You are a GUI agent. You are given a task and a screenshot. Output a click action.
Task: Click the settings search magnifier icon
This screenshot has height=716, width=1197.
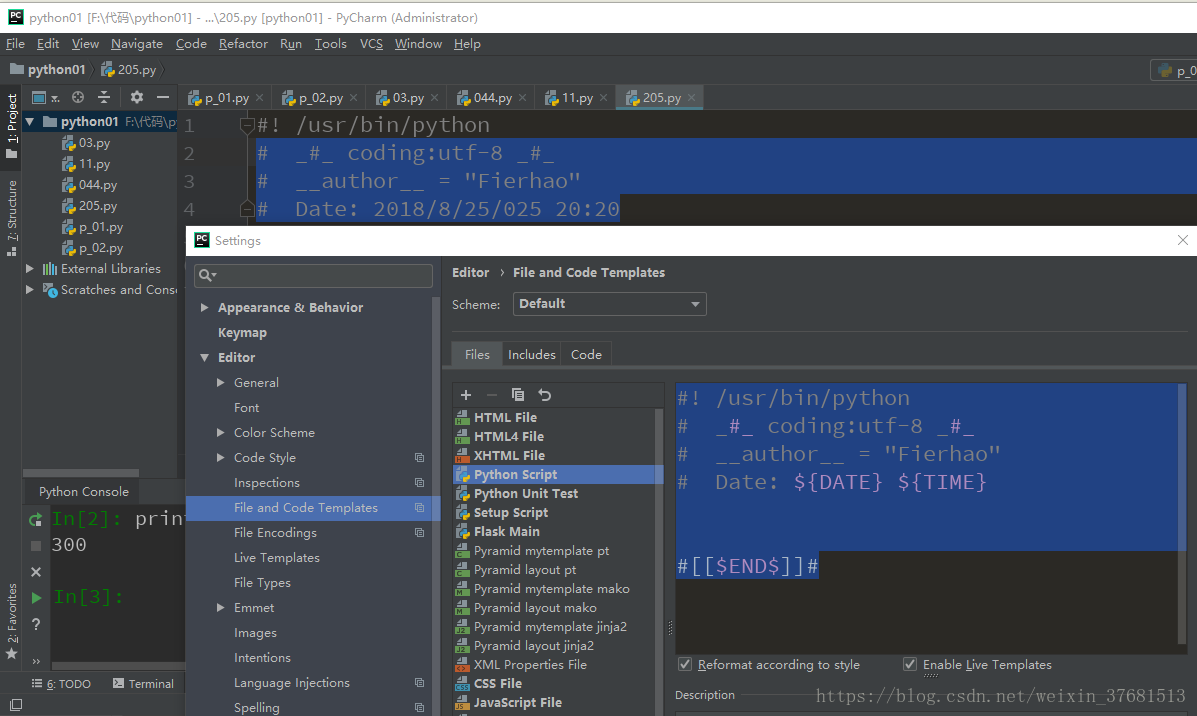[207, 275]
